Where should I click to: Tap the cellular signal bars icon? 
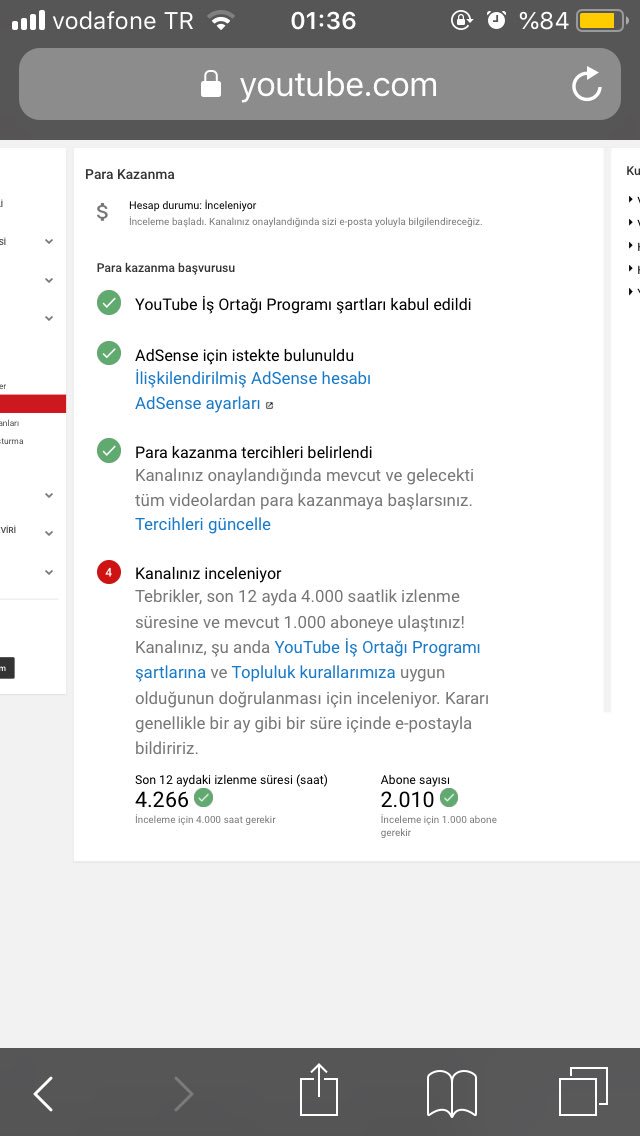pos(28,20)
